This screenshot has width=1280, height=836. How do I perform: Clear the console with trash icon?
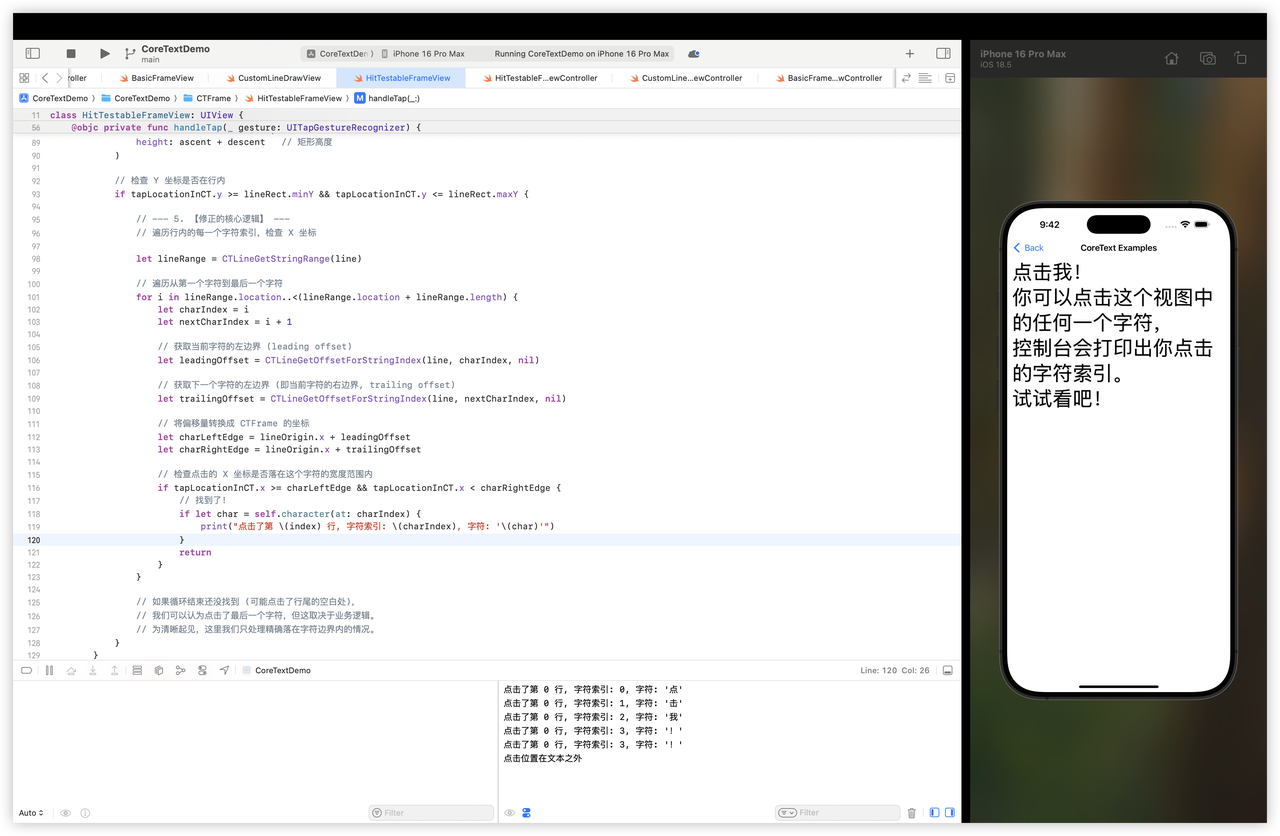(912, 813)
